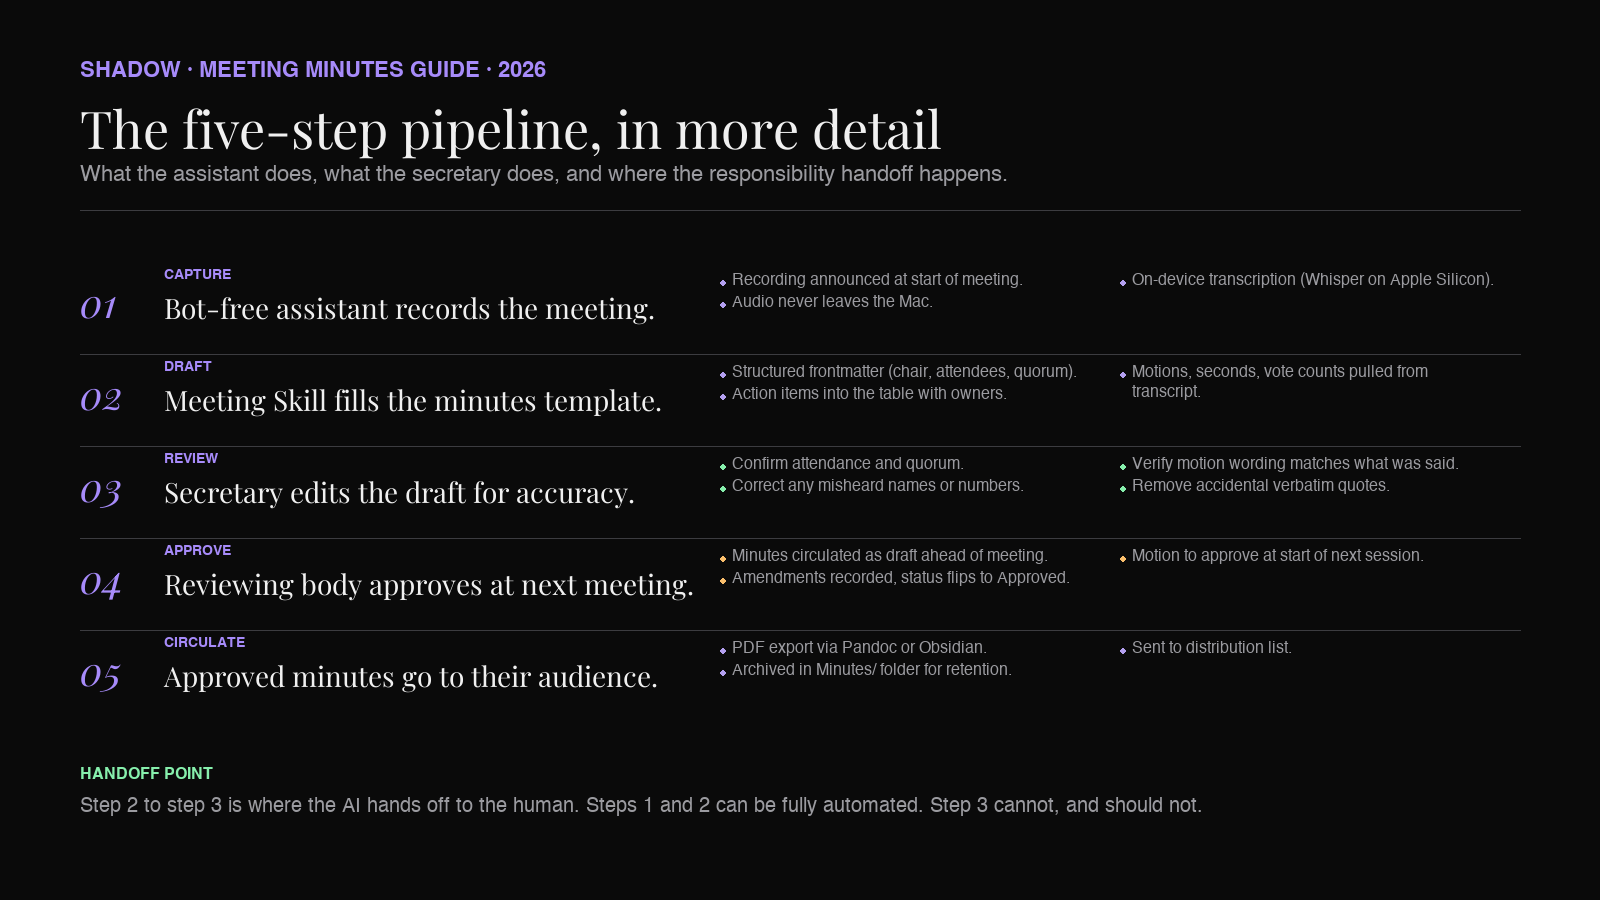Click 'Action items into the table with owners.'
This screenshot has width=1600, height=900.
tap(869, 394)
